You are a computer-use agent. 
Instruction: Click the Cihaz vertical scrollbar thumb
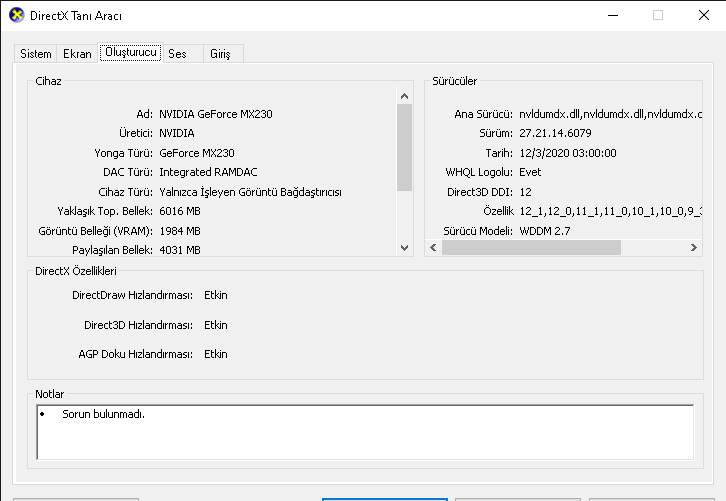tap(404, 147)
